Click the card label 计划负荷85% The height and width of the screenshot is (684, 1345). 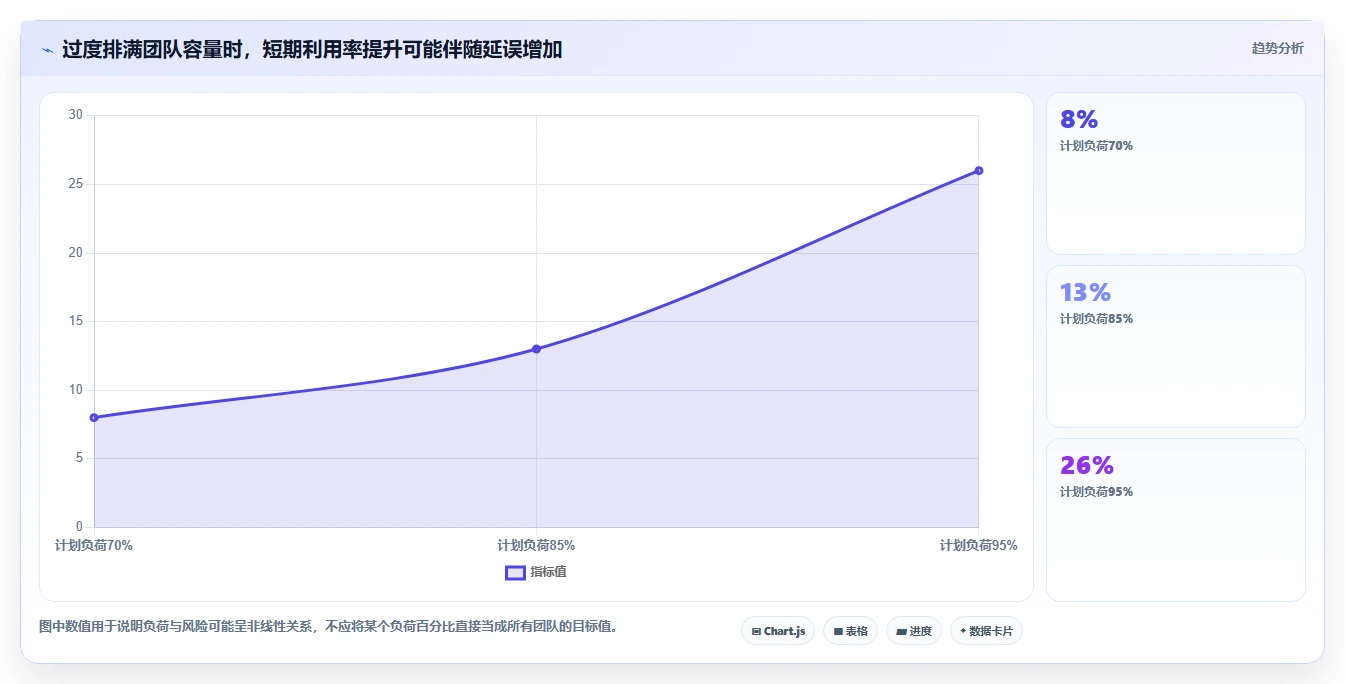pos(1096,319)
